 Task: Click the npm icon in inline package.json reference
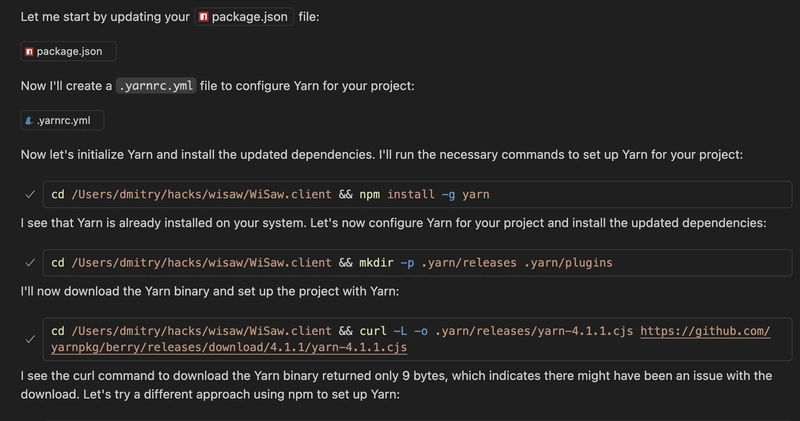click(203, 17)
